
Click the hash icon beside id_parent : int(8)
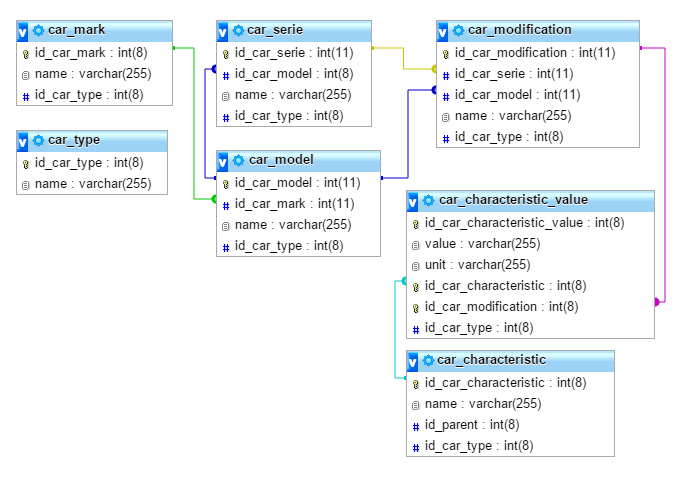pos(416,427)
